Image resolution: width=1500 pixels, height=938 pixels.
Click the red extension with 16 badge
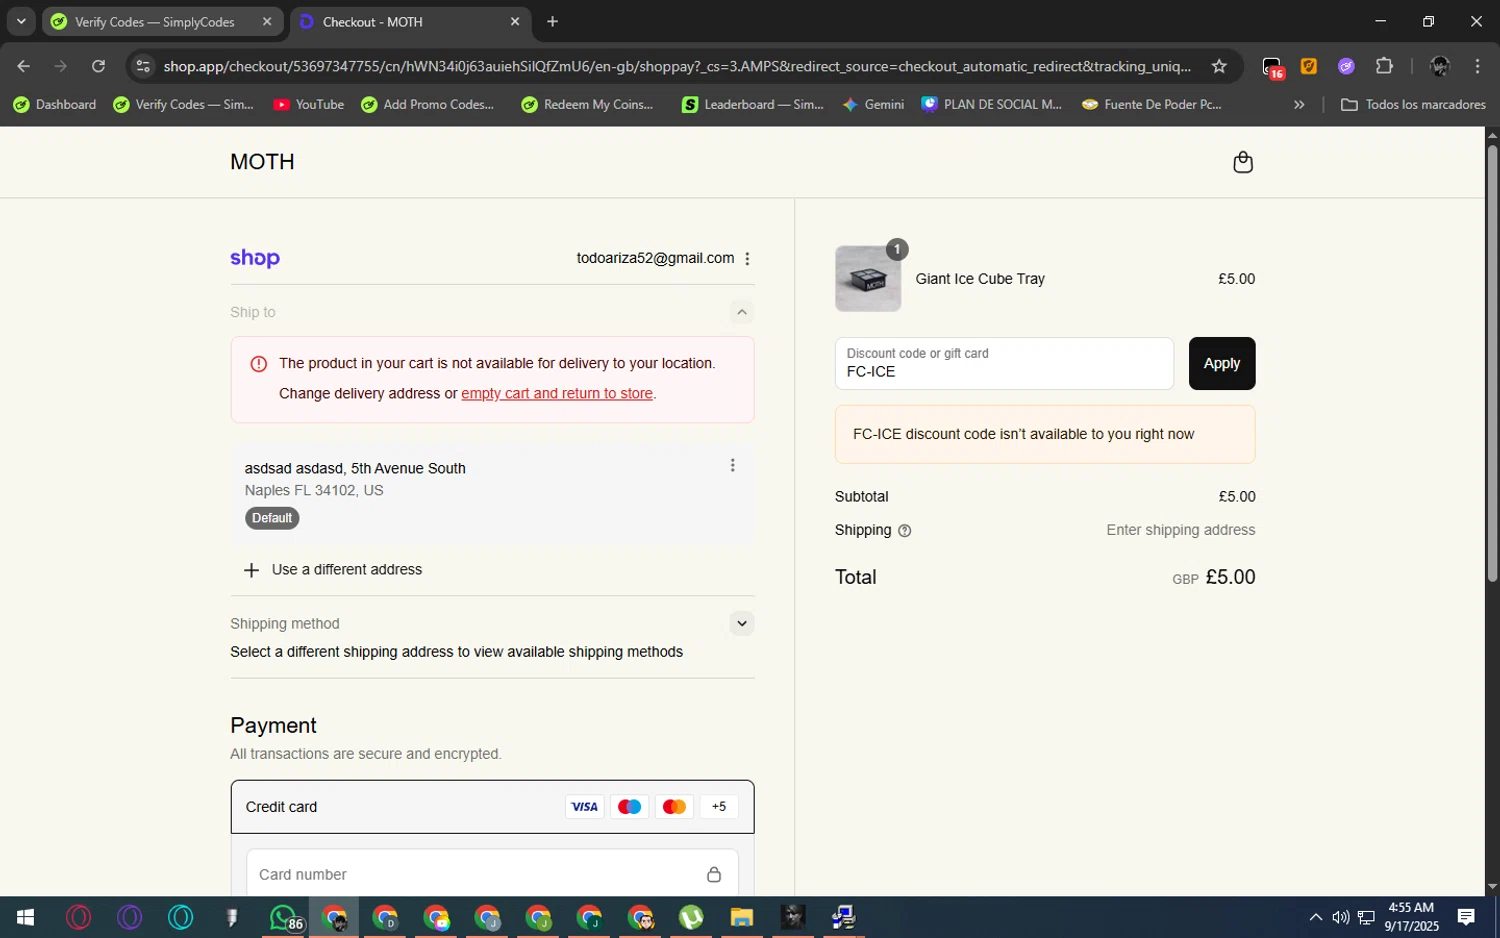(x=1272, y=67)
